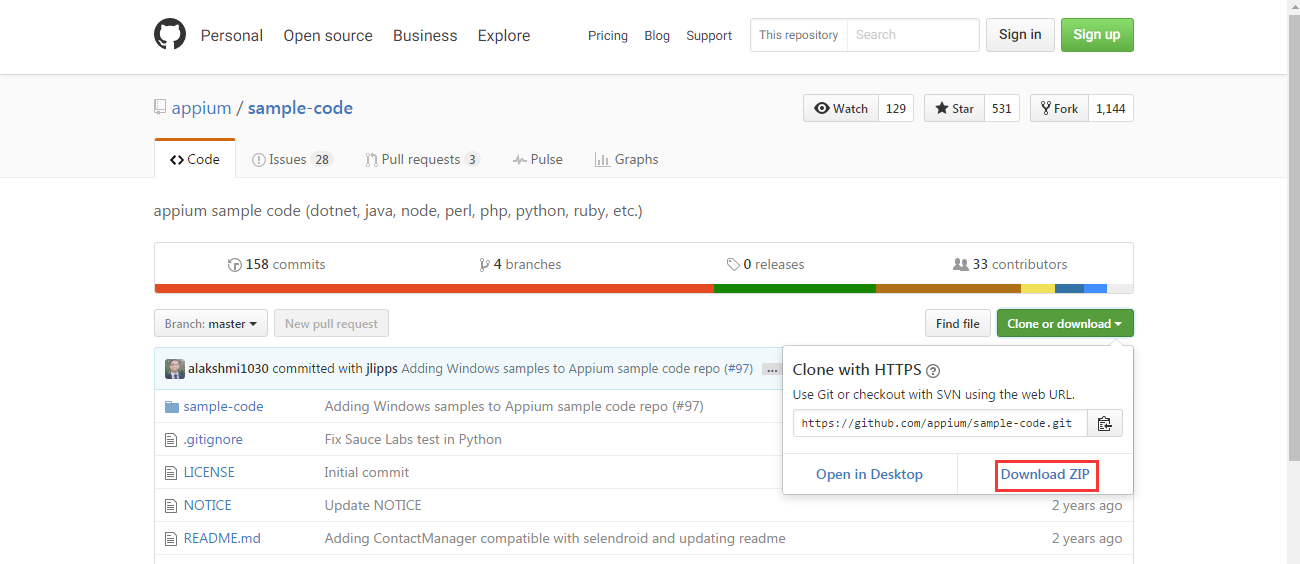Open the "Fix Sauce Labs test in Python" commit

click(413, 440)
